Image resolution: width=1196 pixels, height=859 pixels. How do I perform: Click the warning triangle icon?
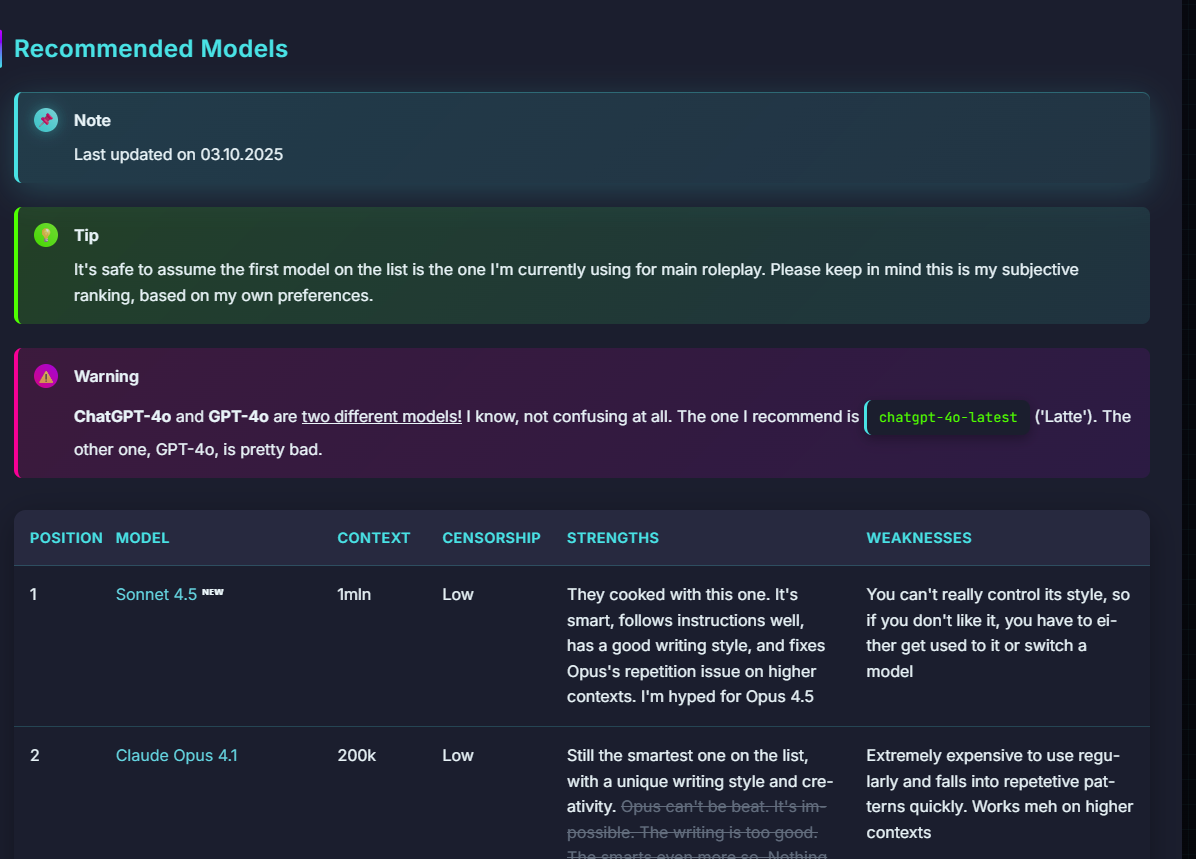click(46, 376)
